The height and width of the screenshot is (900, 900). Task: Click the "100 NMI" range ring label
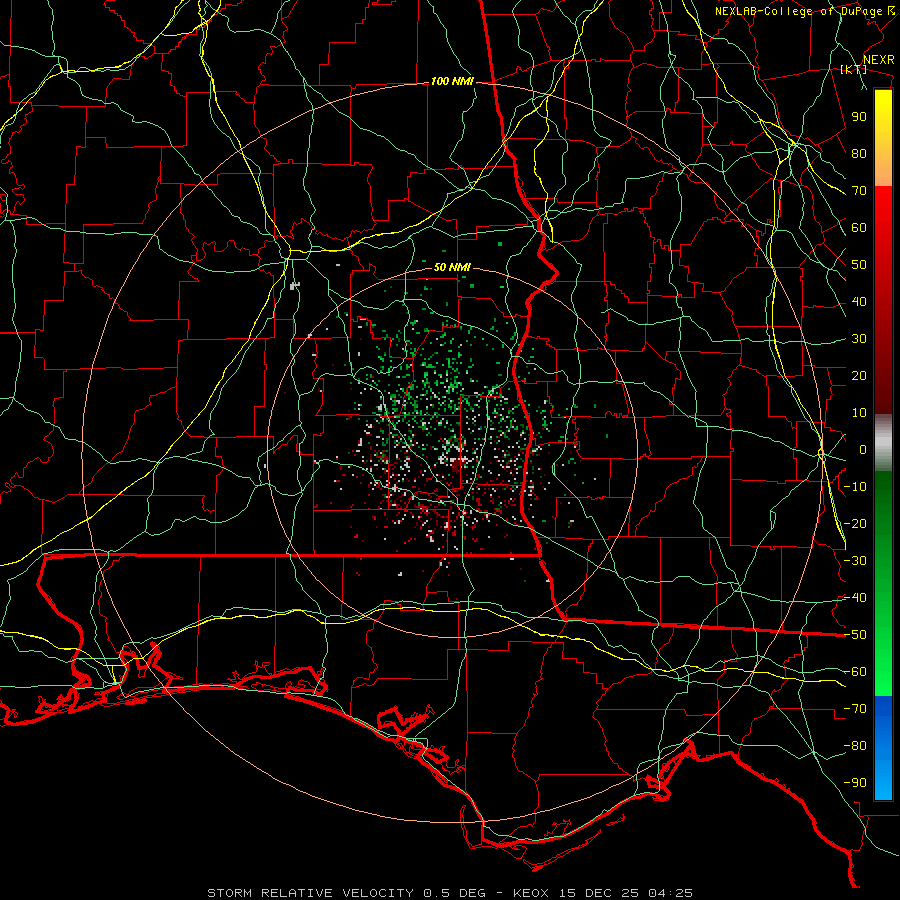coord(452,82)
